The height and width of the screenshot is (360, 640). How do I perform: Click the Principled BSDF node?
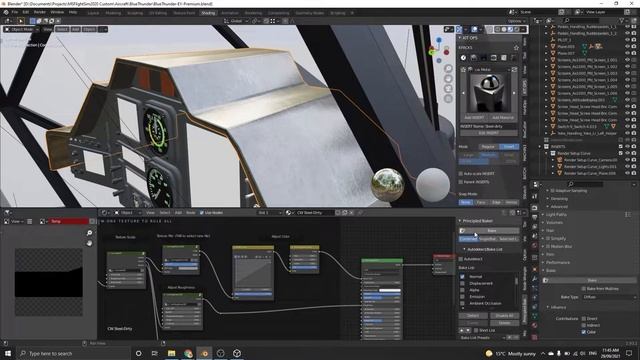pos(382,298)
